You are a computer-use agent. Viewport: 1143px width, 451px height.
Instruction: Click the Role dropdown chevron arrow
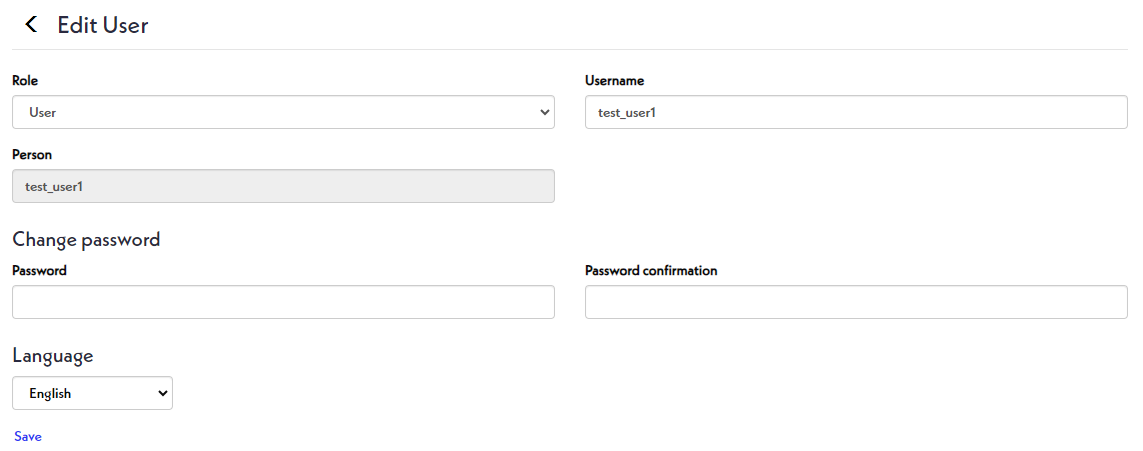(545, 112)
